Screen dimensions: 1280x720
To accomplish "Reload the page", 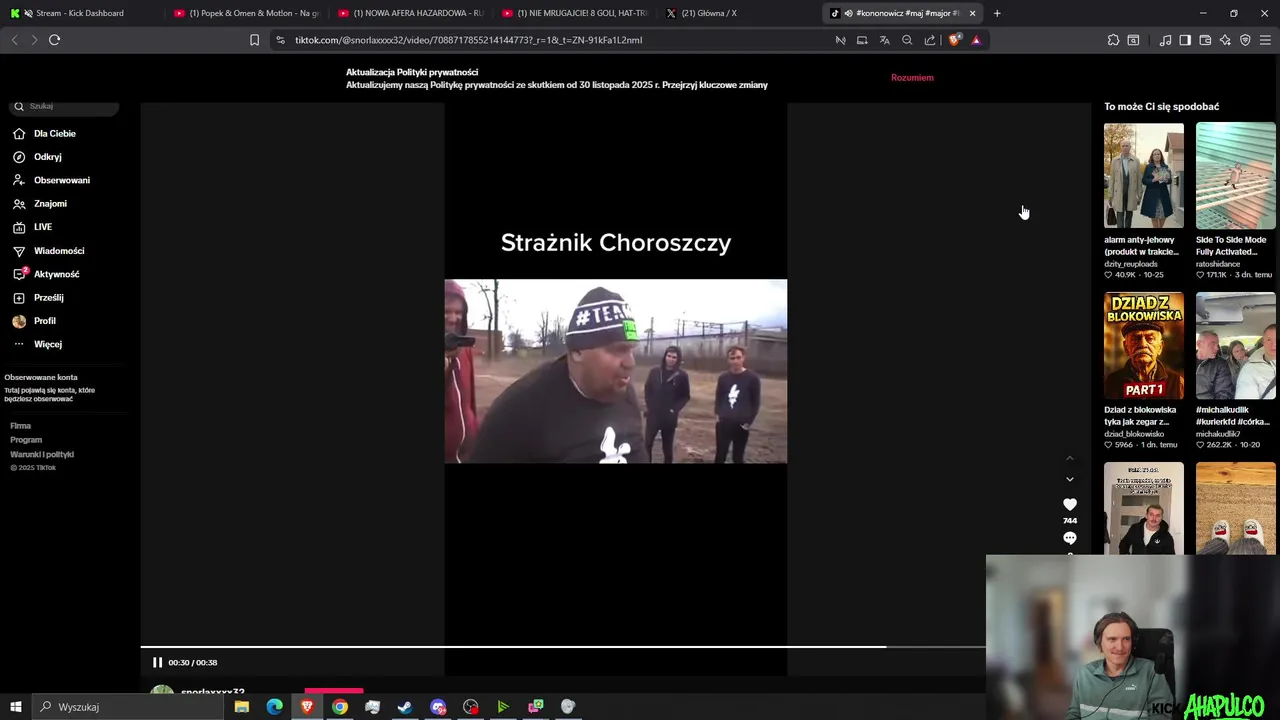I will point(54,40).
